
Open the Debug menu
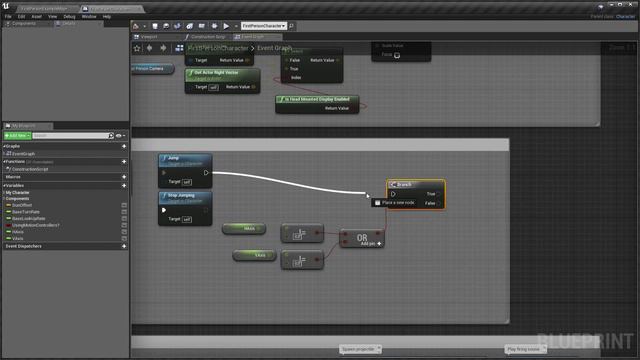click(69, 17)
